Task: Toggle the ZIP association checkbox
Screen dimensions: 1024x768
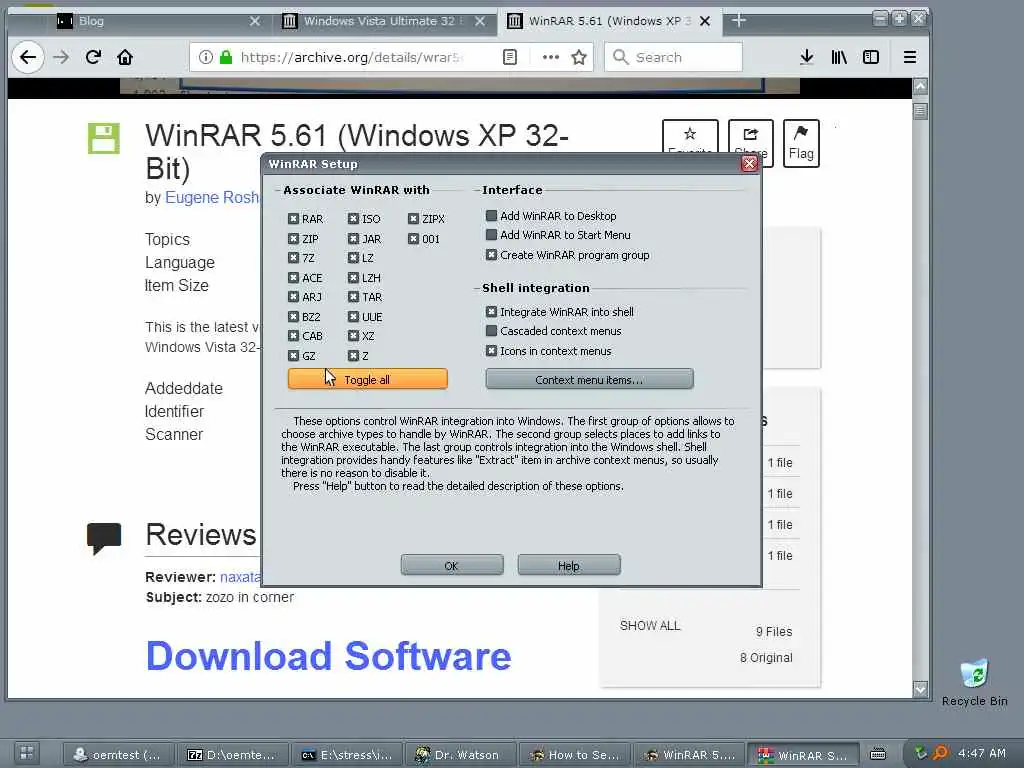Action: [x=293, y=239]
